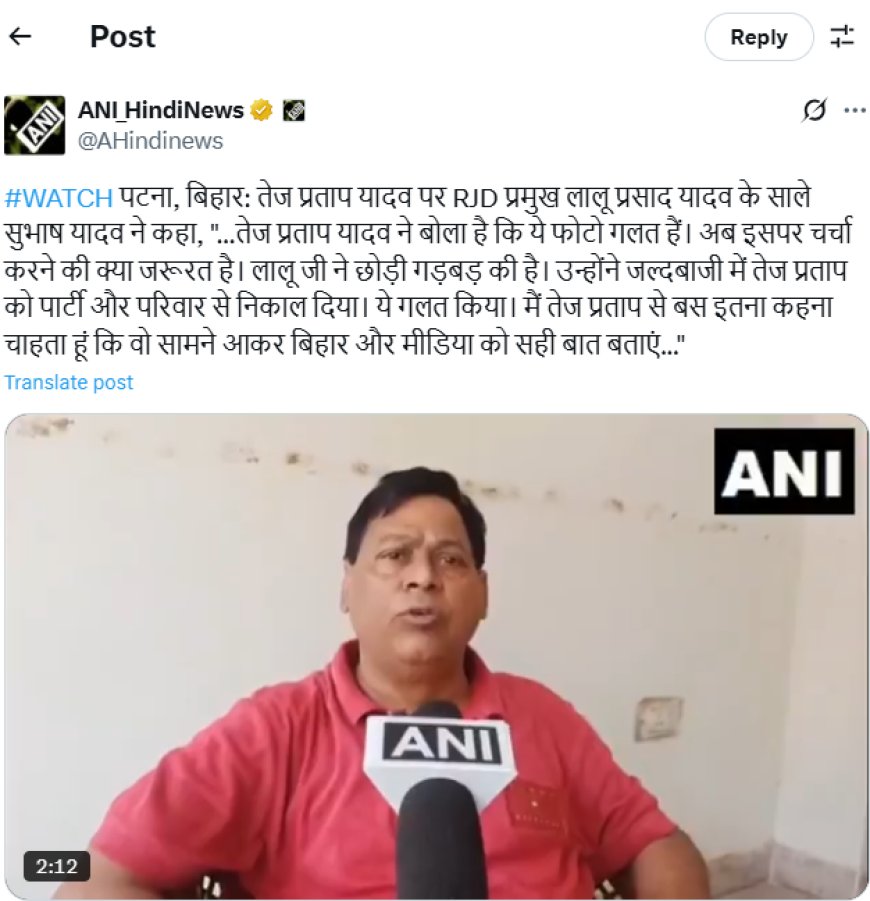The width and height of the screenshot is (870, 901).
Task: Open the three-dot more options menu
Action: pyautogui.click(x=855, y=110)
